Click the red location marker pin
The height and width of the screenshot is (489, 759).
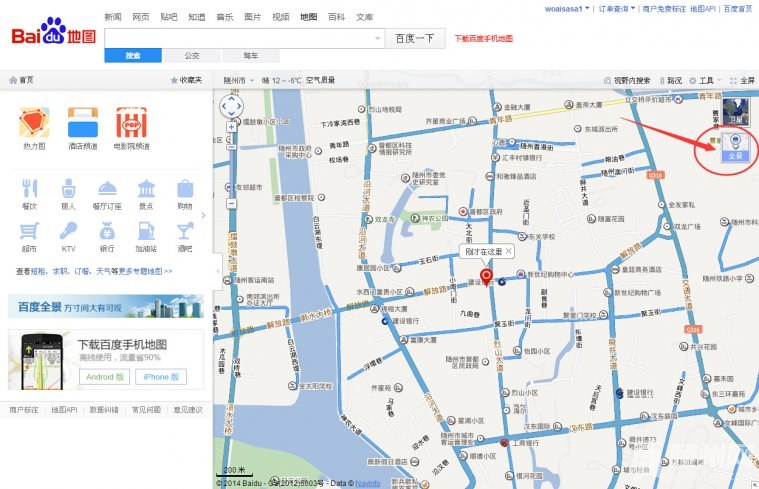[x=486, y=277]
